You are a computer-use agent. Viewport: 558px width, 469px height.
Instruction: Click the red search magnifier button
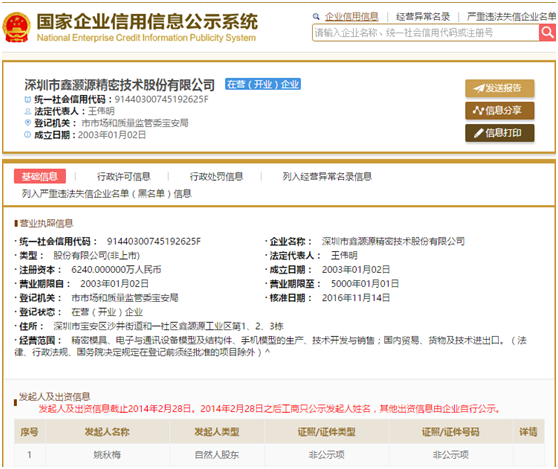pyautogui.click(x=547, y=33)
